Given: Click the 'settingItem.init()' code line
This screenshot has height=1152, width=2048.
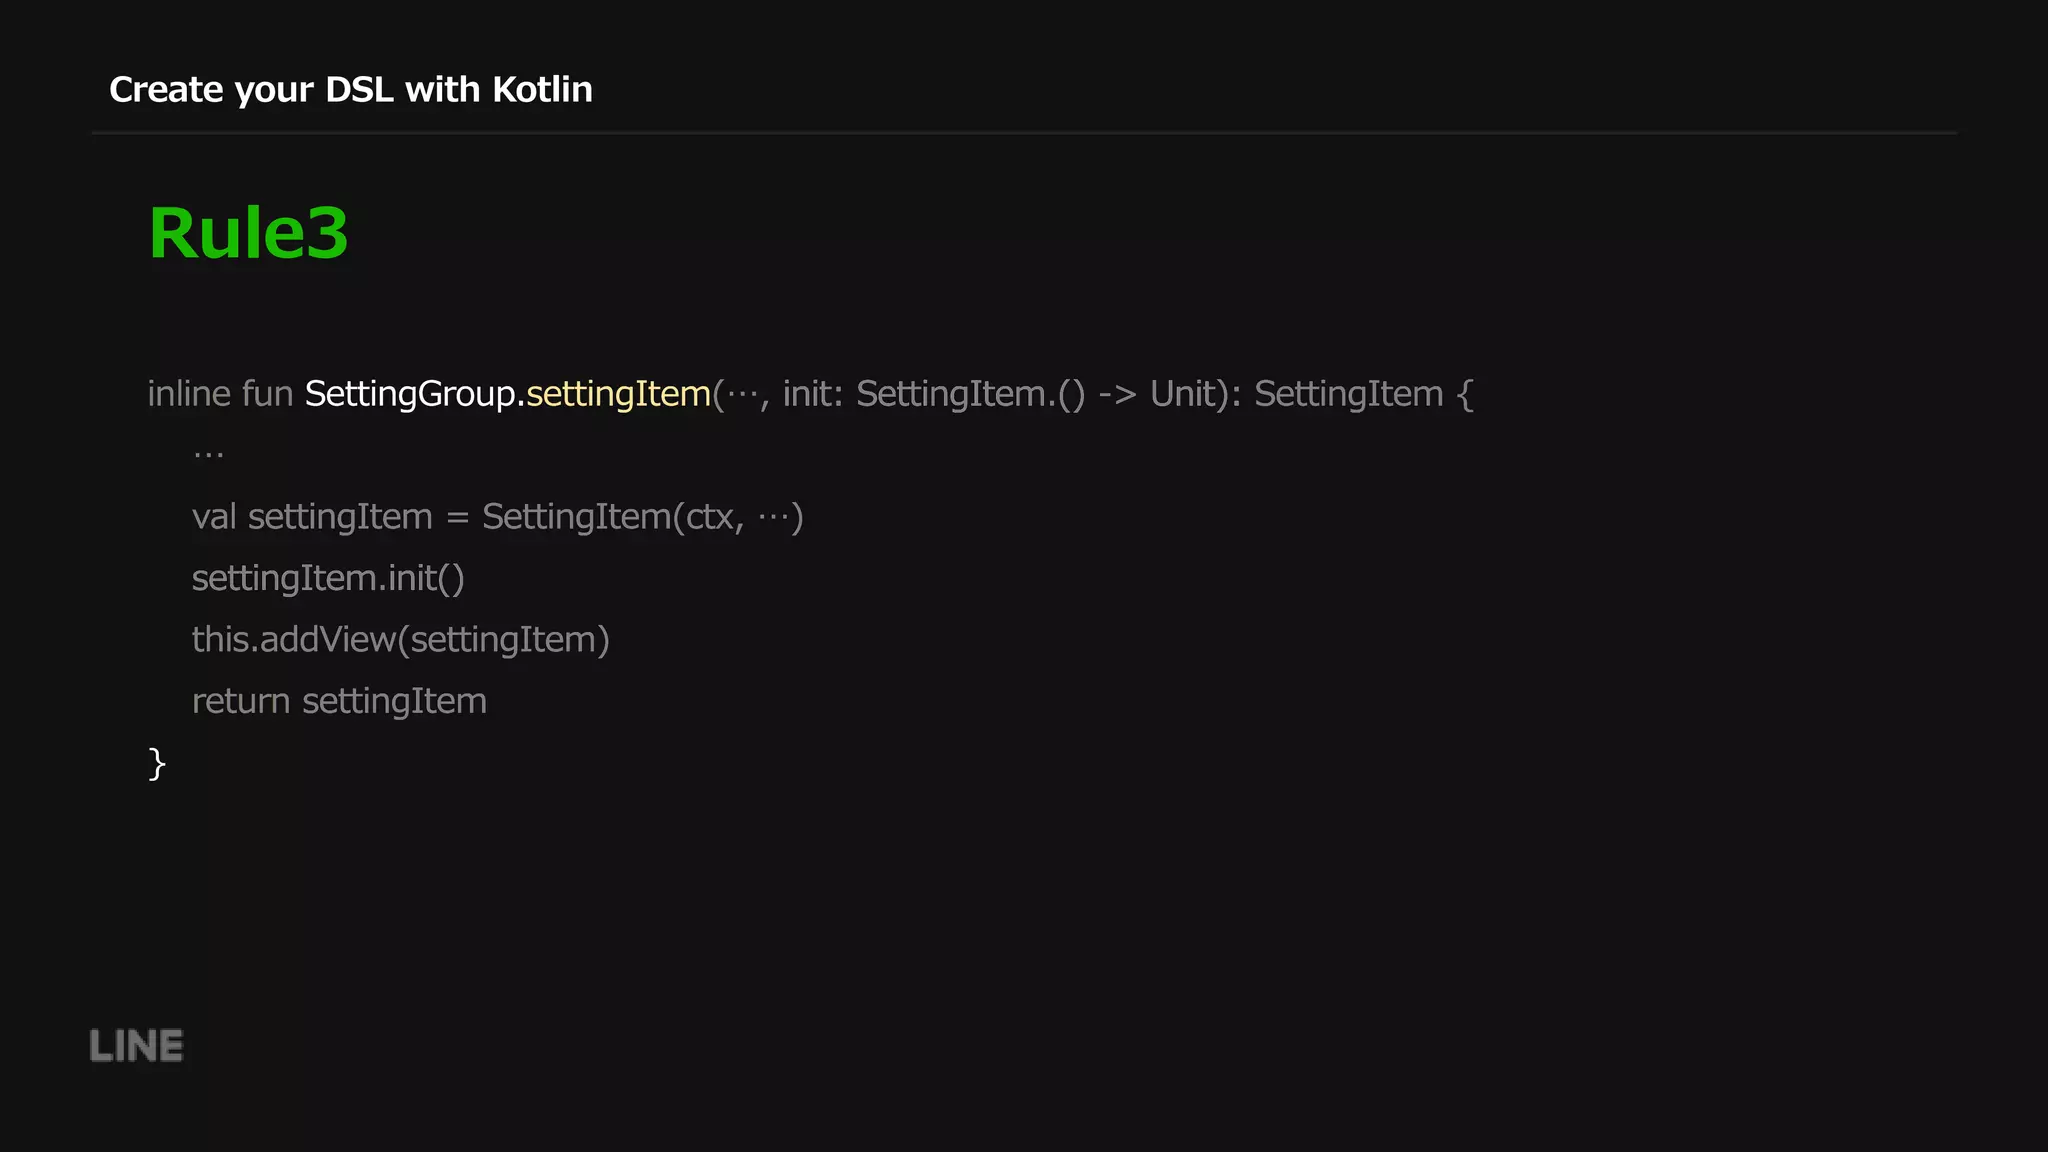Looking at the screenshot, I should point(328,579).
